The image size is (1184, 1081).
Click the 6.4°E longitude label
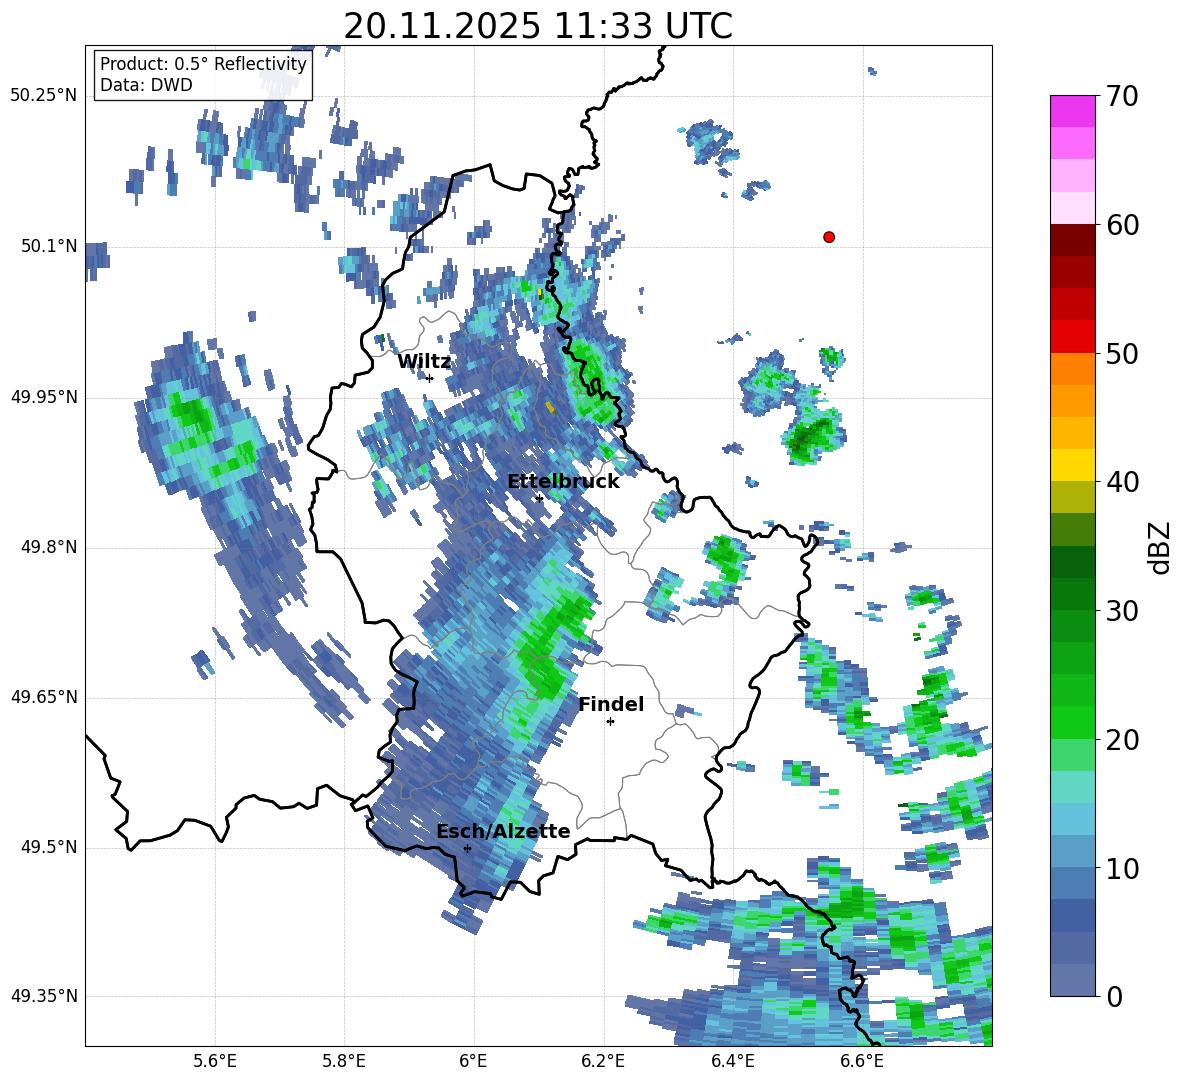(732, 1061)
